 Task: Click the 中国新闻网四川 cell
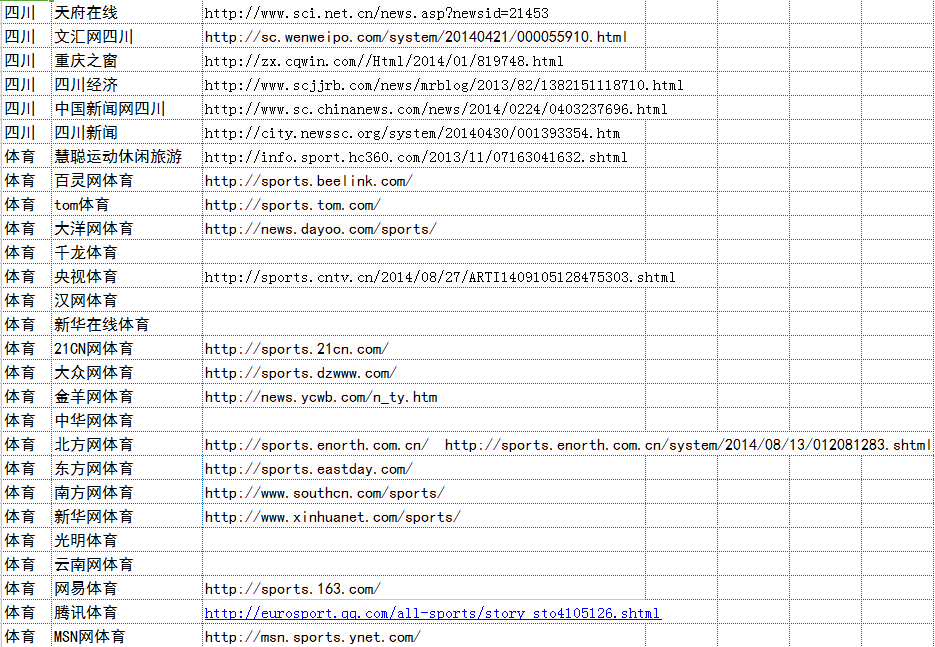126,109
